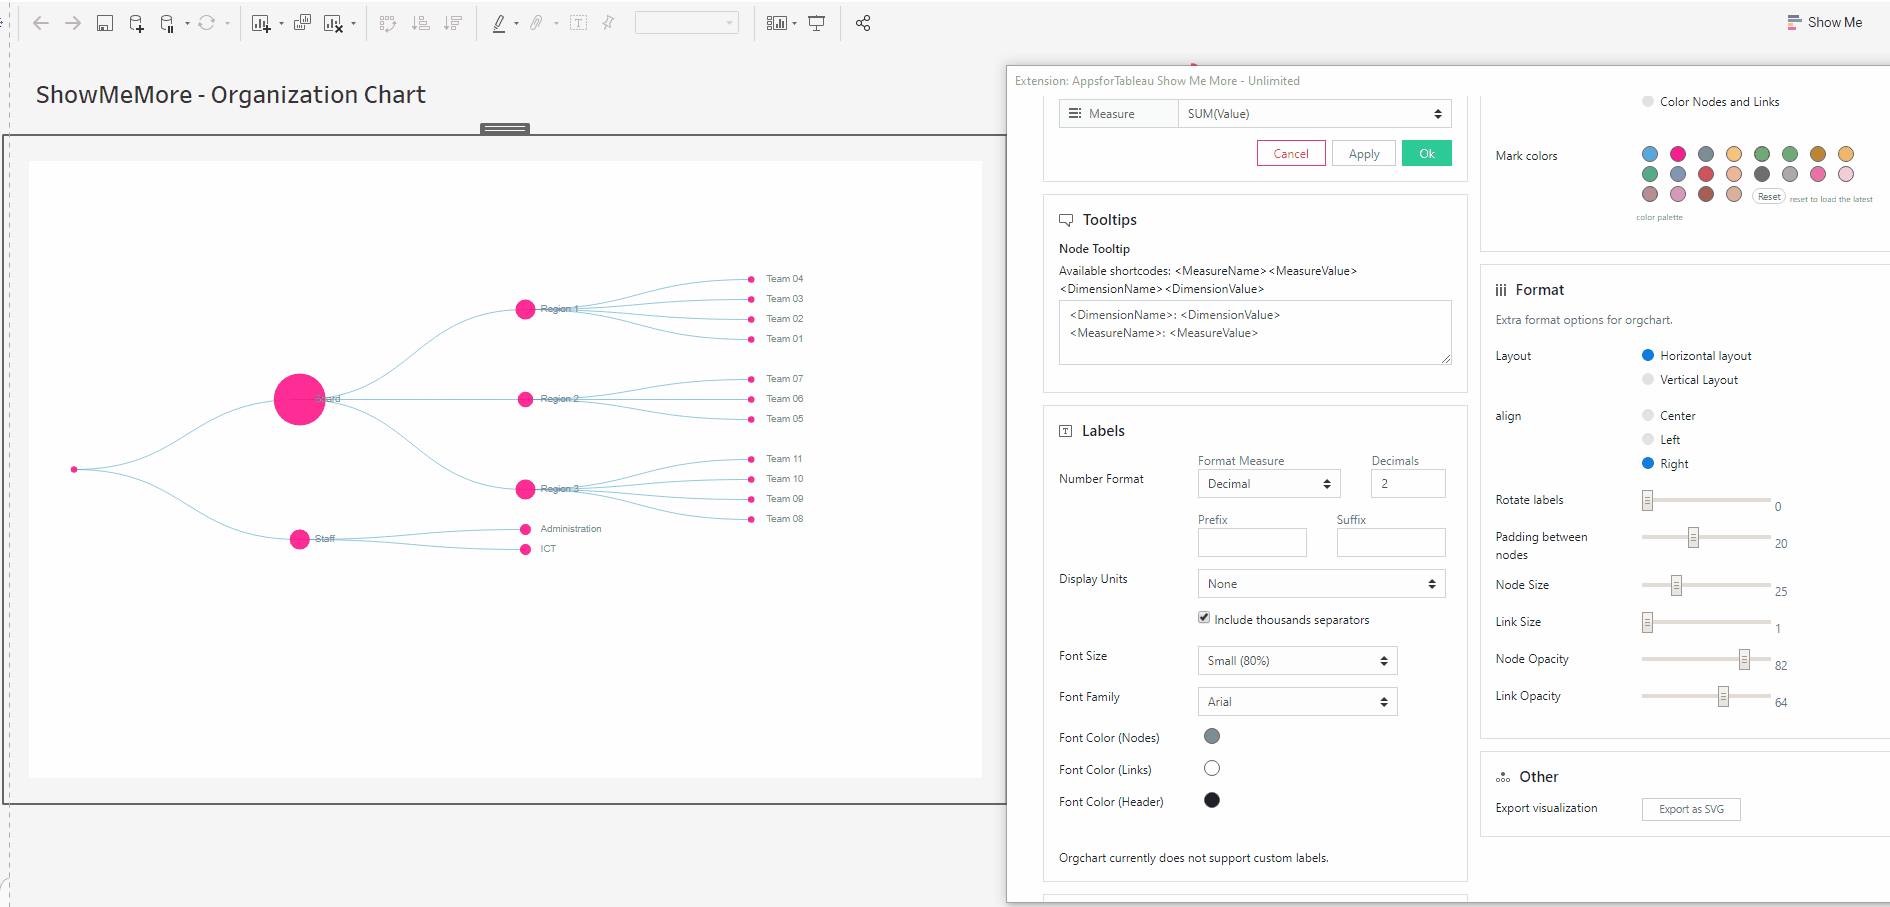Open the Font Family Arial dropdown
1890x907 pixels.
[x=1297, y=702]
